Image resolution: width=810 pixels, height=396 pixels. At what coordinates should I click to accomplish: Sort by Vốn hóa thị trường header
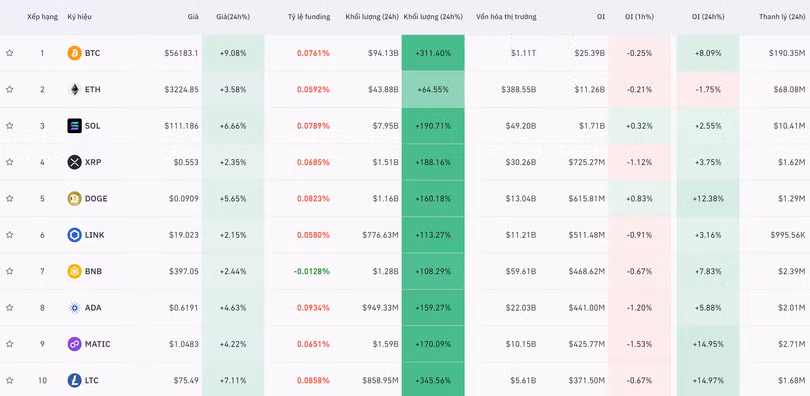[506, 17]
